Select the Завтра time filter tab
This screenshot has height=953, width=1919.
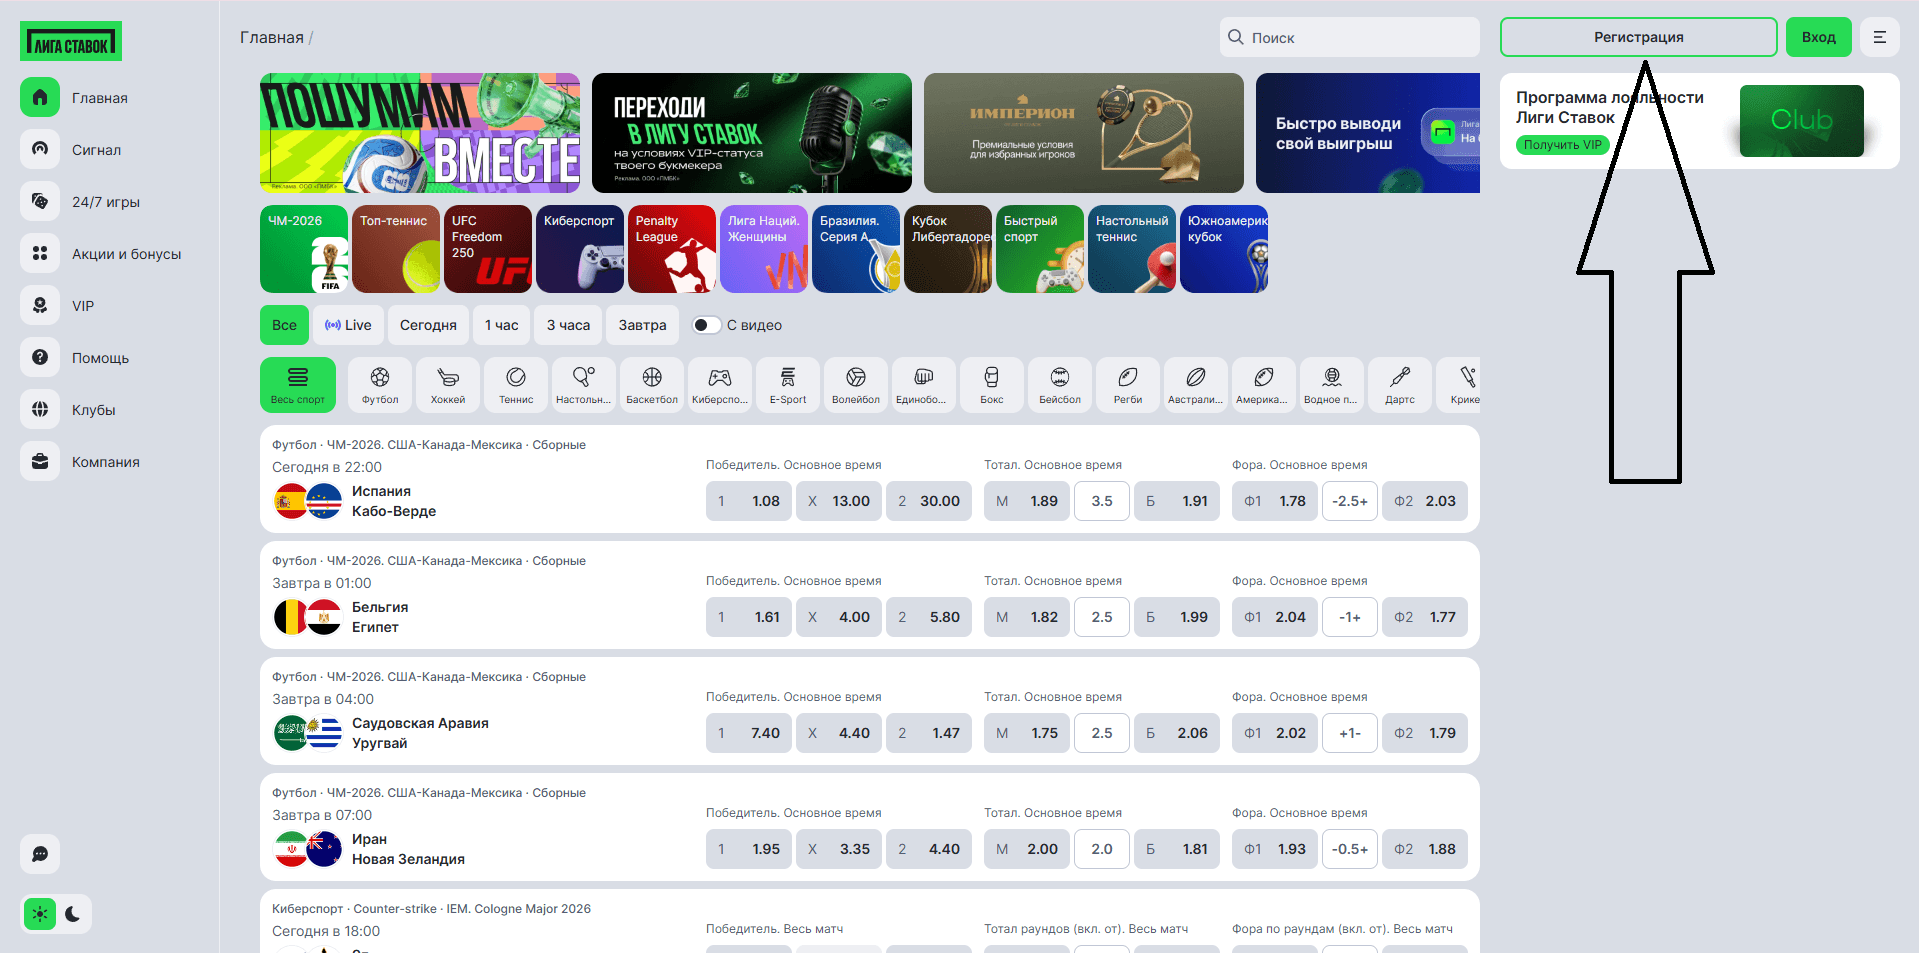[642, 325]
